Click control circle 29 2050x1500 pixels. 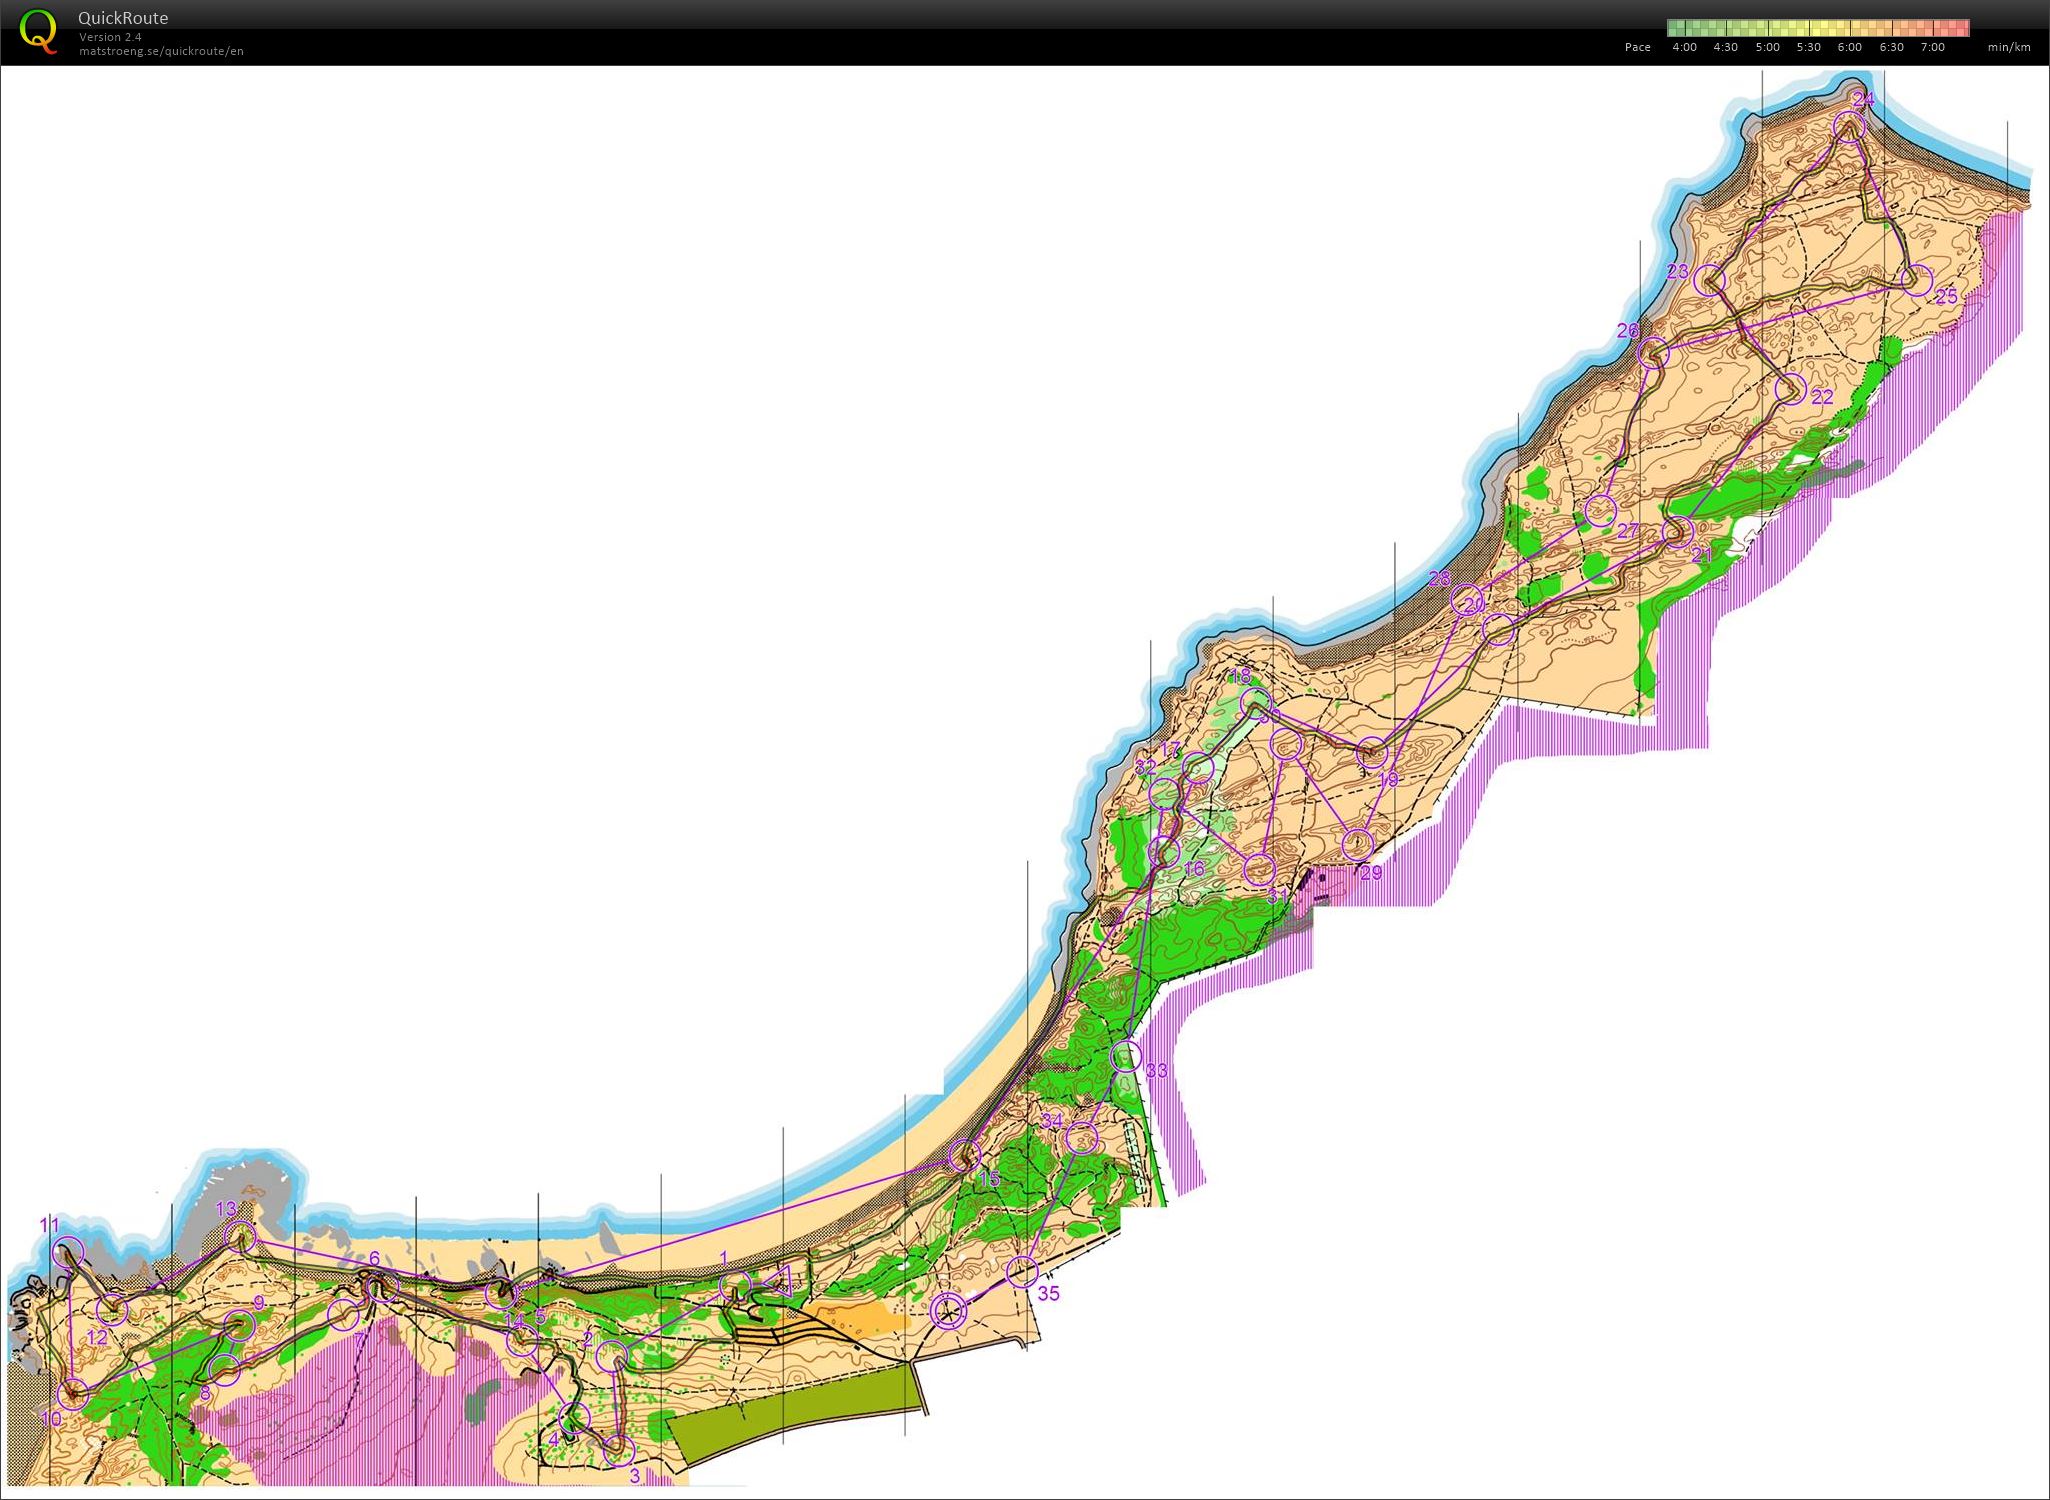1356,845
